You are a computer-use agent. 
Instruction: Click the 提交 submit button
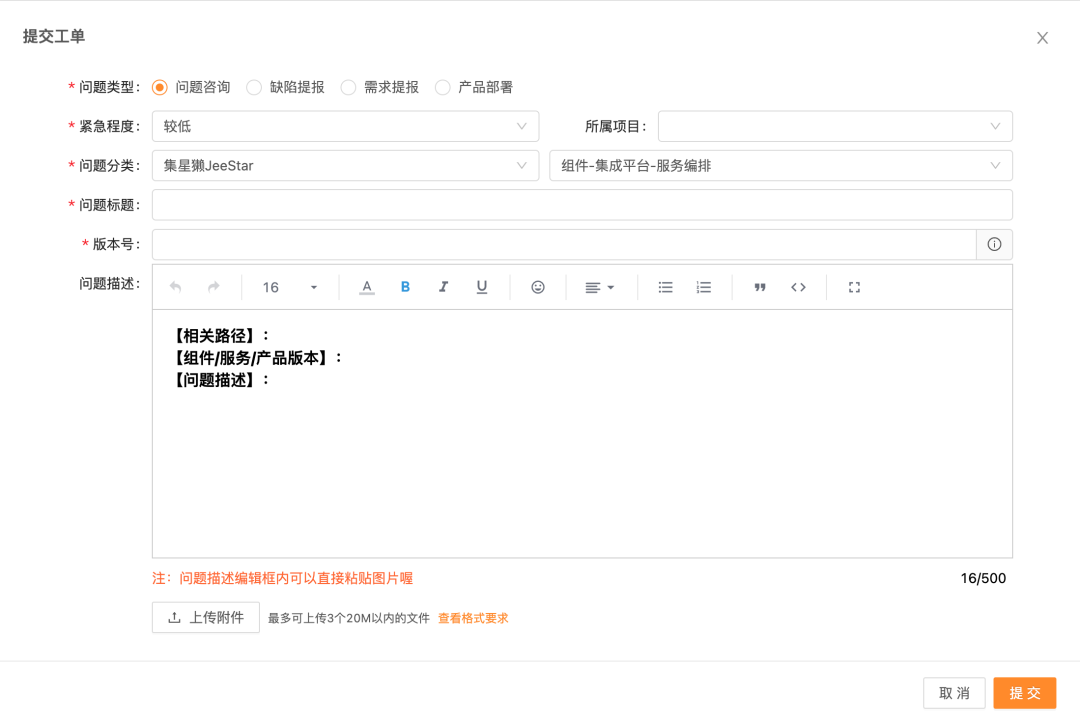click(1024, 693)
